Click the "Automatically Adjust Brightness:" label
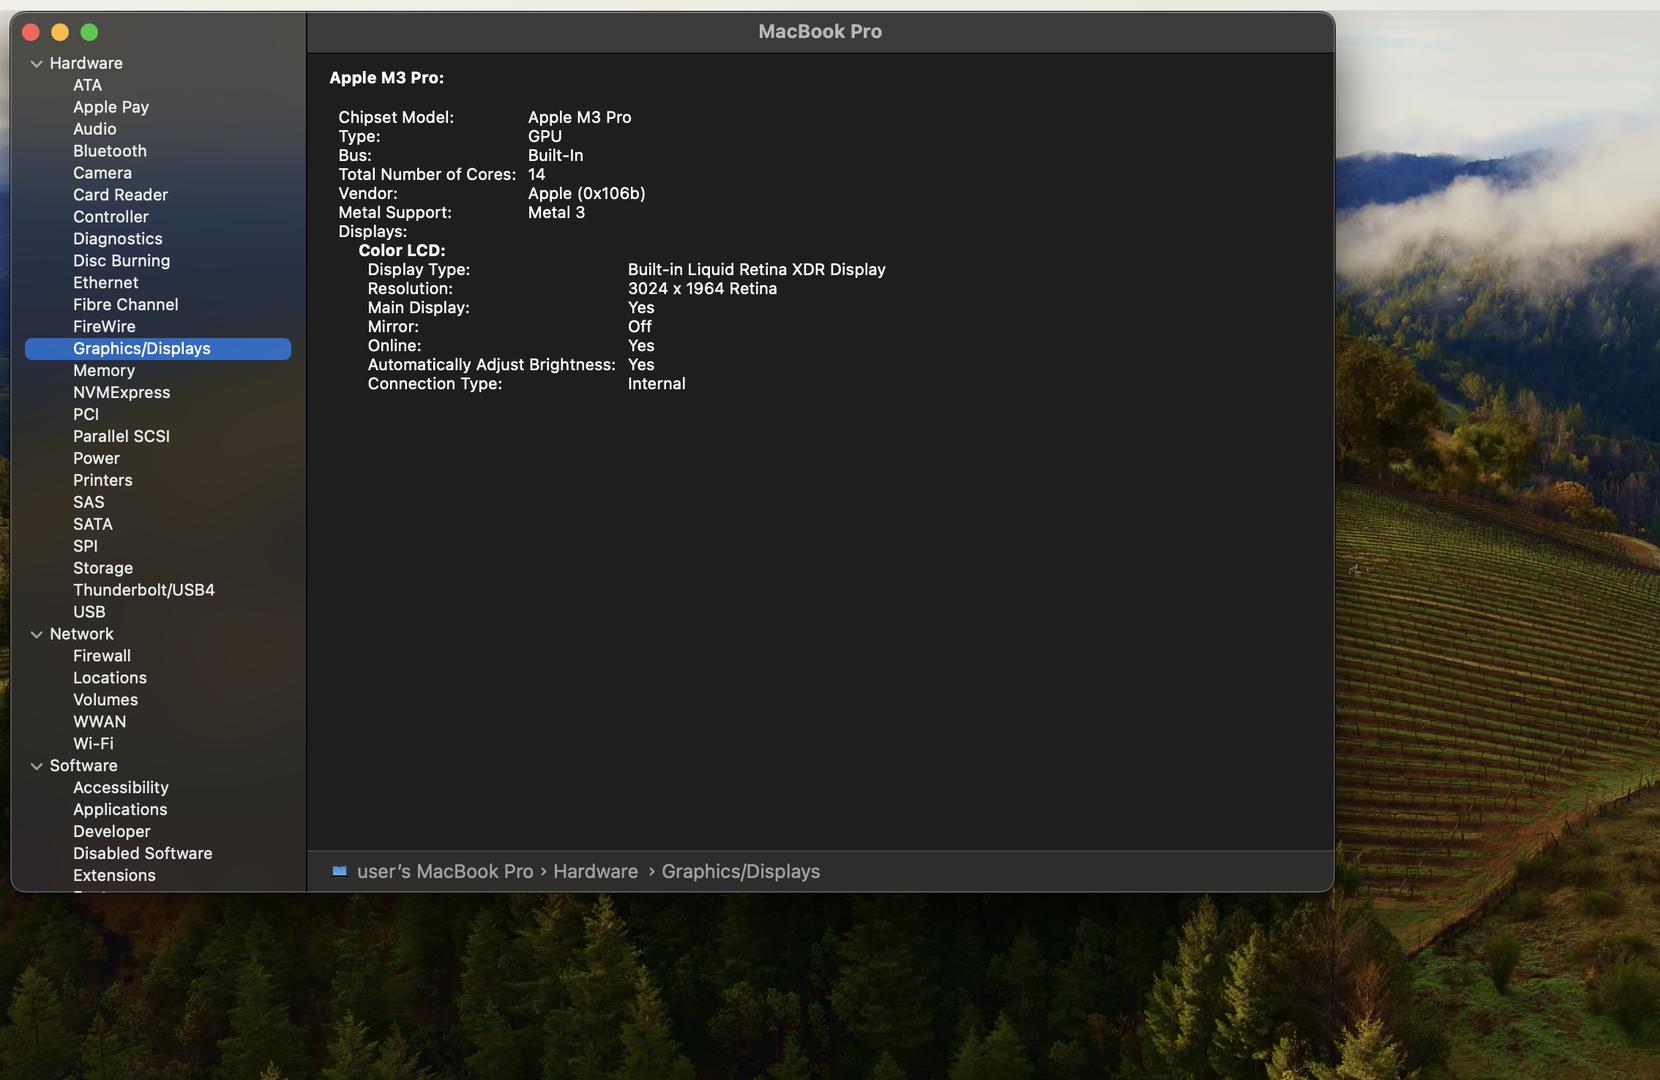Viewport: 1660px width, 1080px height. click(491, 365)
